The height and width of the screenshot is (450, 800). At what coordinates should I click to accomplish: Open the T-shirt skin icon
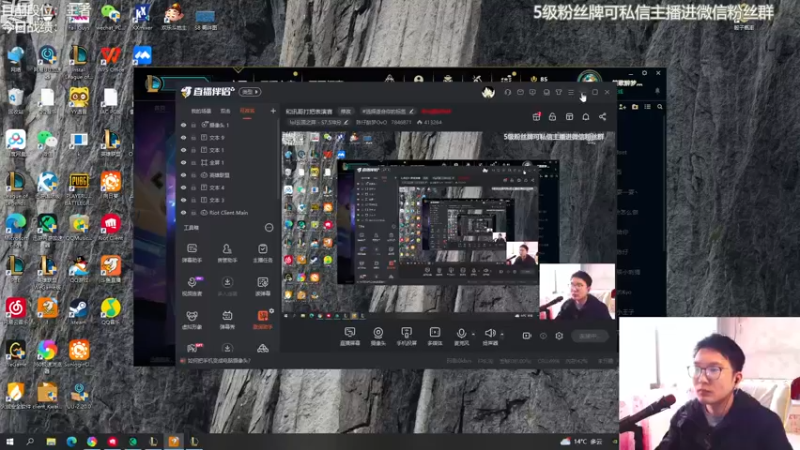click(x=559, y=92)
